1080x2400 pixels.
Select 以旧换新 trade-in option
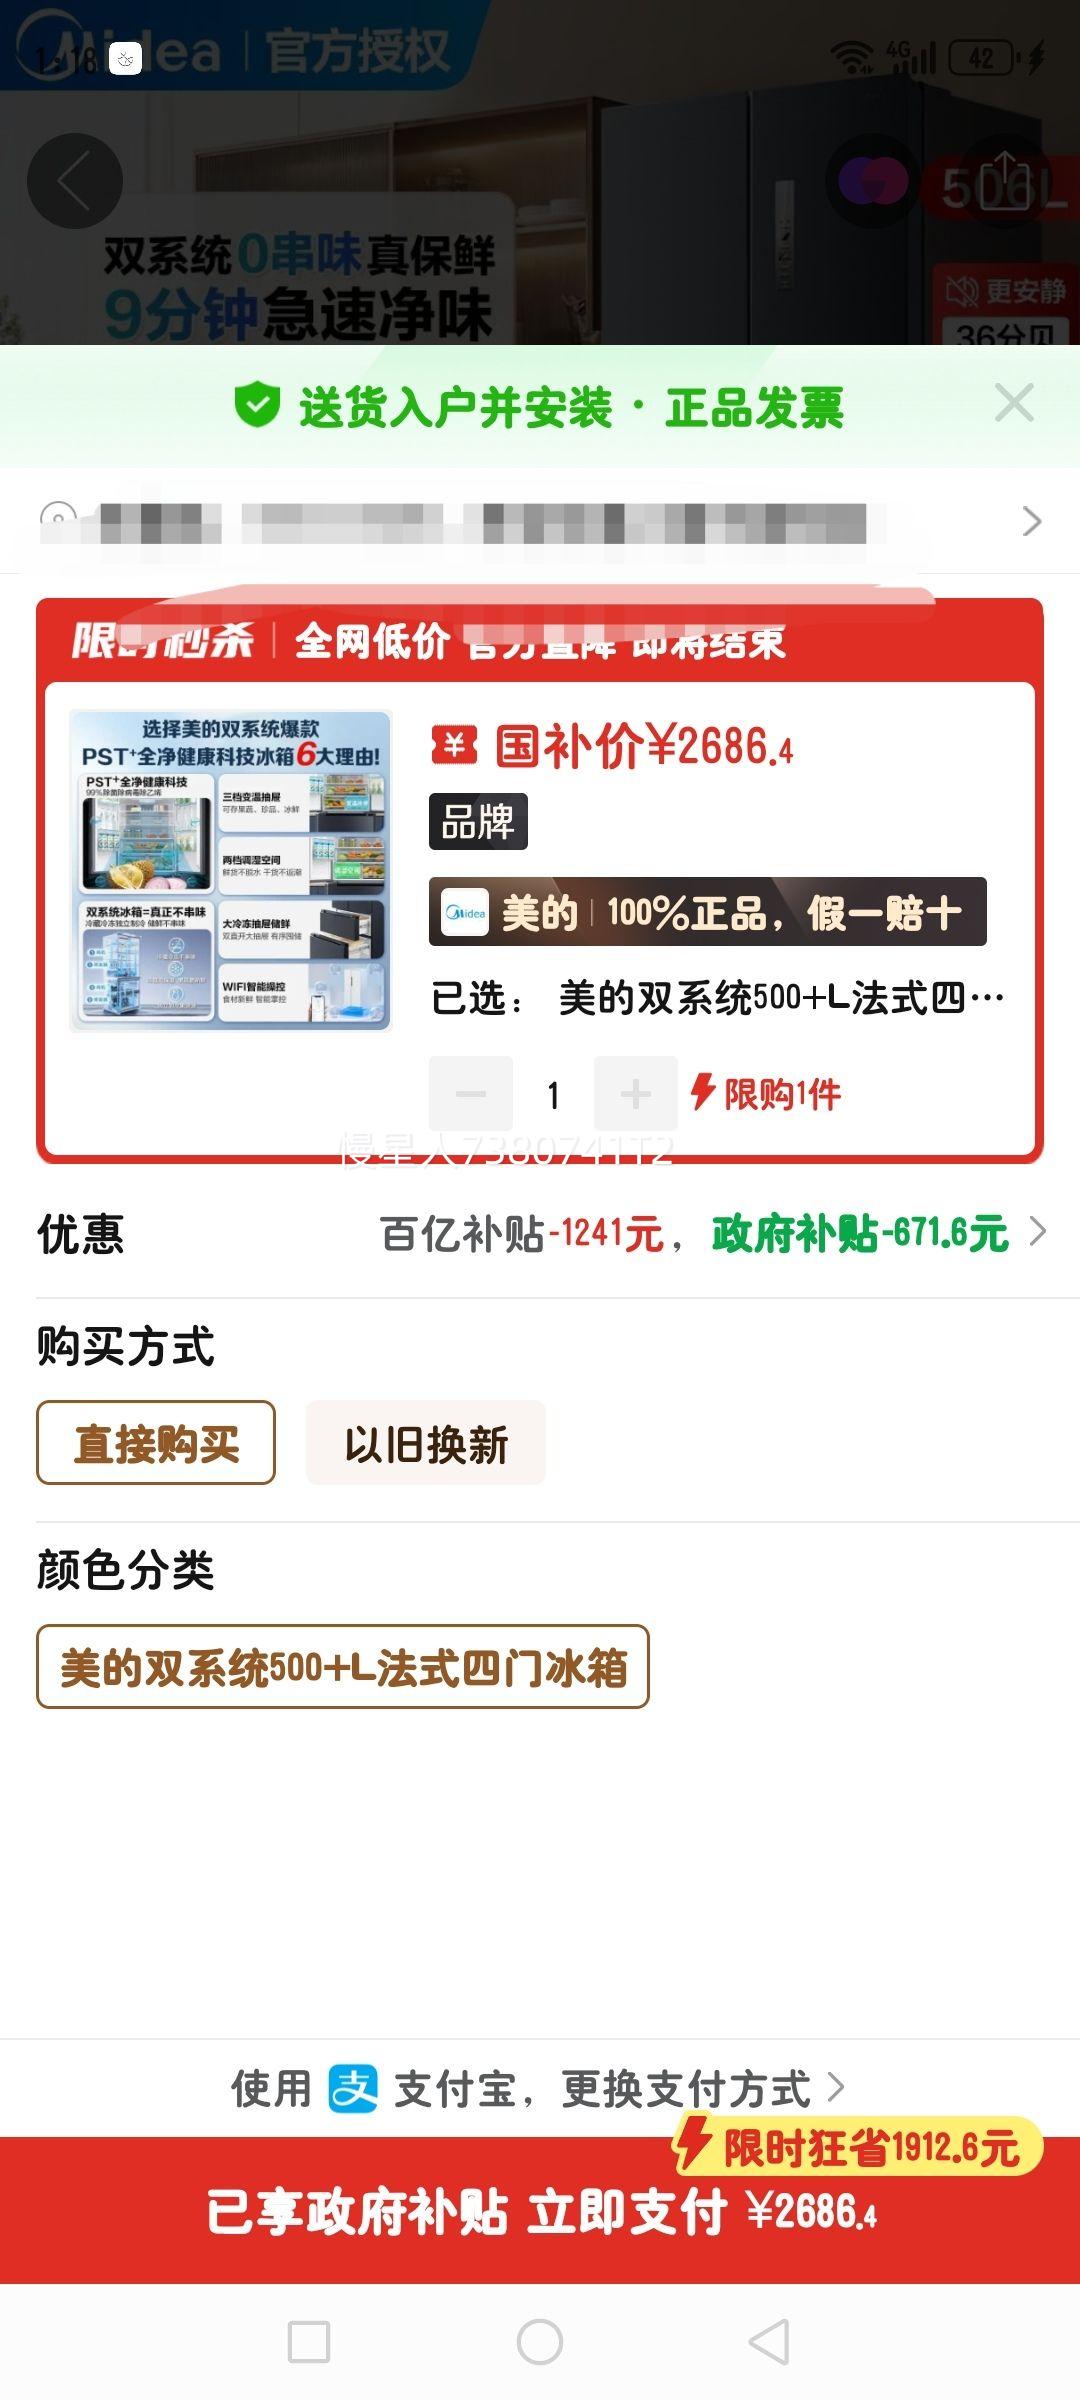[426, 1443]
